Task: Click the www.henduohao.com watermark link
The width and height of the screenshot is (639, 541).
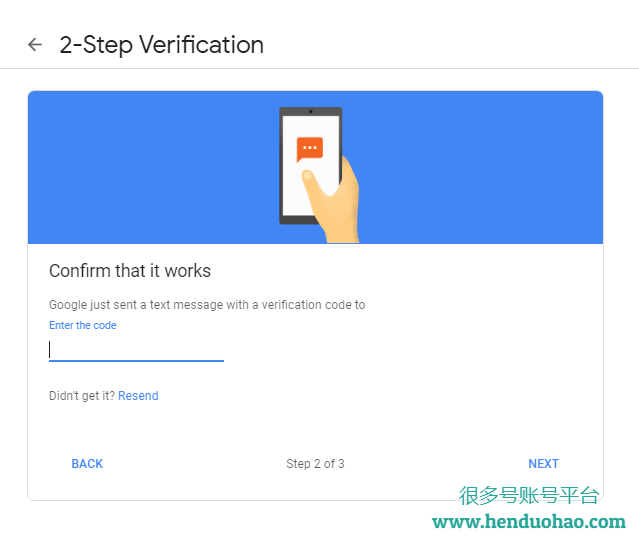Action: pyautogui.click(x=529, y=522)
